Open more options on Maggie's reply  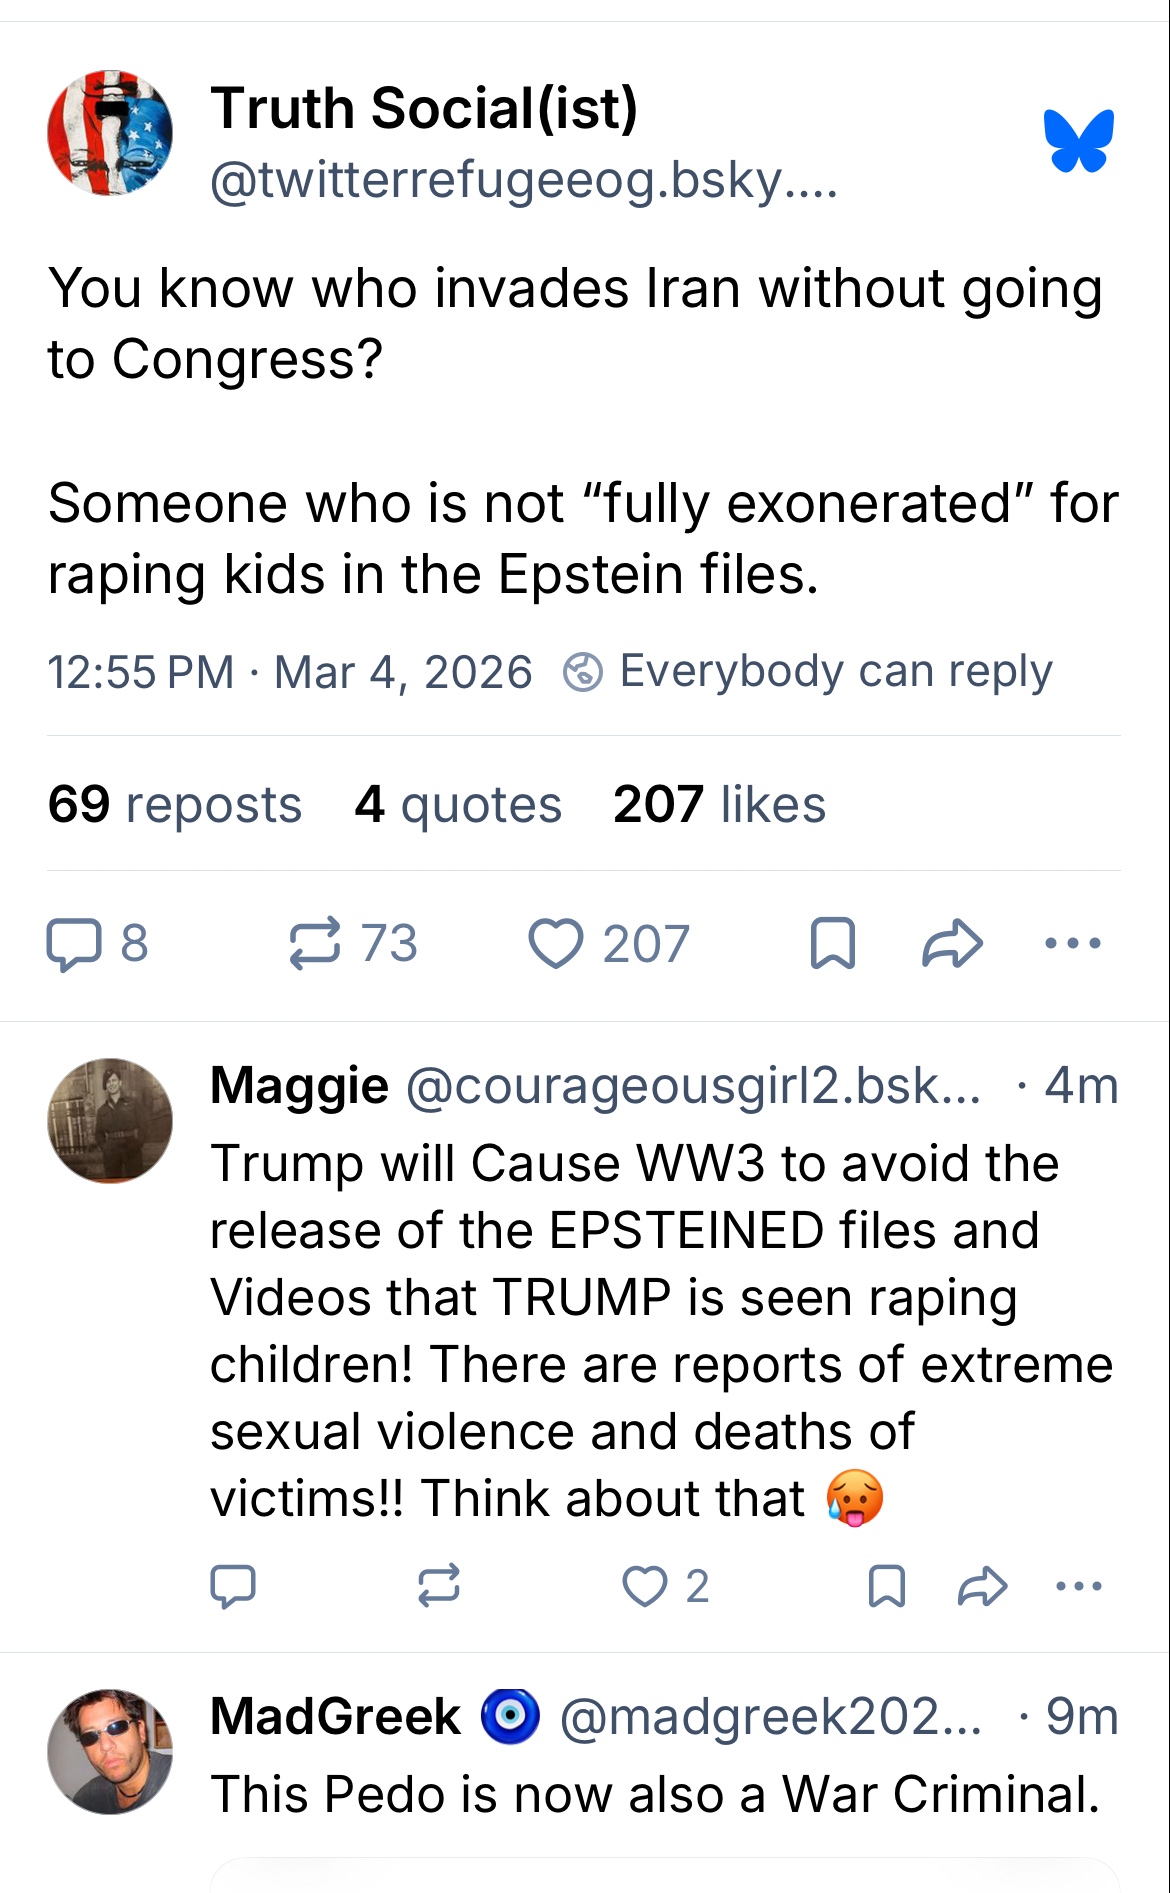[1078, 1586]
